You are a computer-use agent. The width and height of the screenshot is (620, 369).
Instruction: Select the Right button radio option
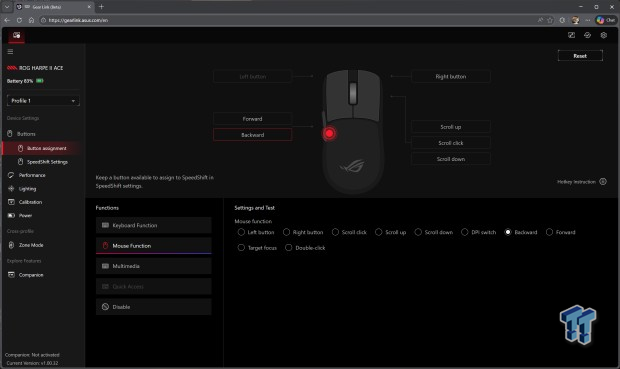point(286,232)
